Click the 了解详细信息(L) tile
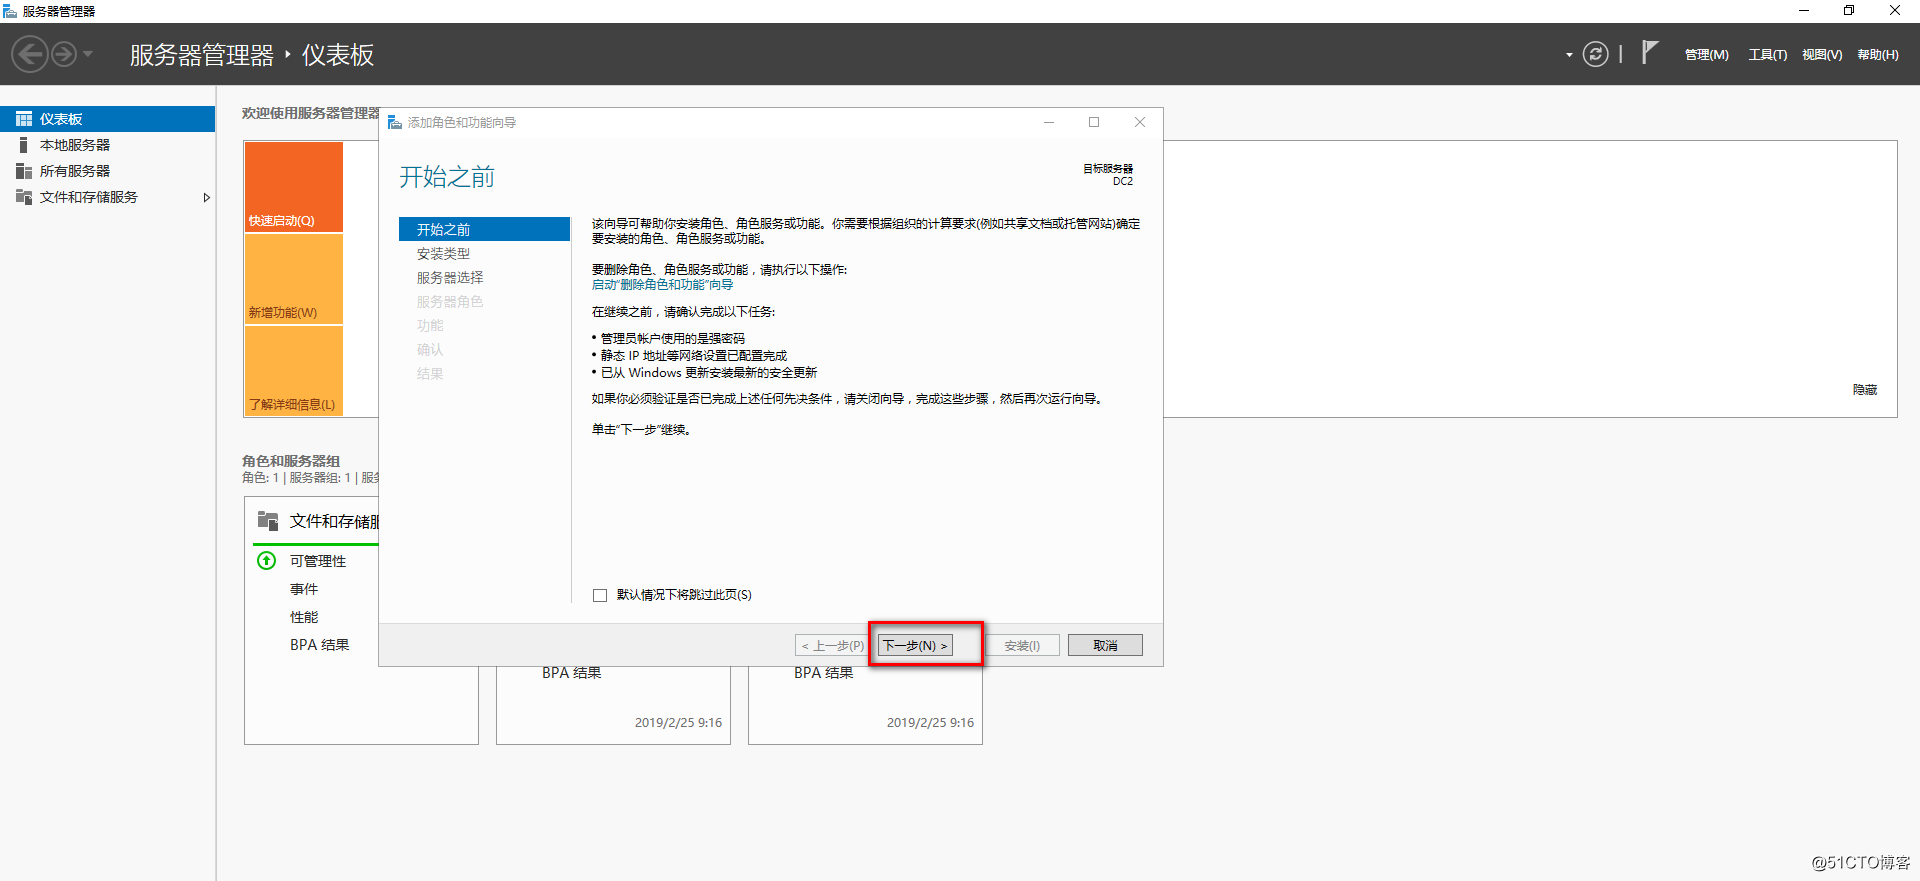The width and height of the screenshot is (1920, 881). tap(294, 371)
